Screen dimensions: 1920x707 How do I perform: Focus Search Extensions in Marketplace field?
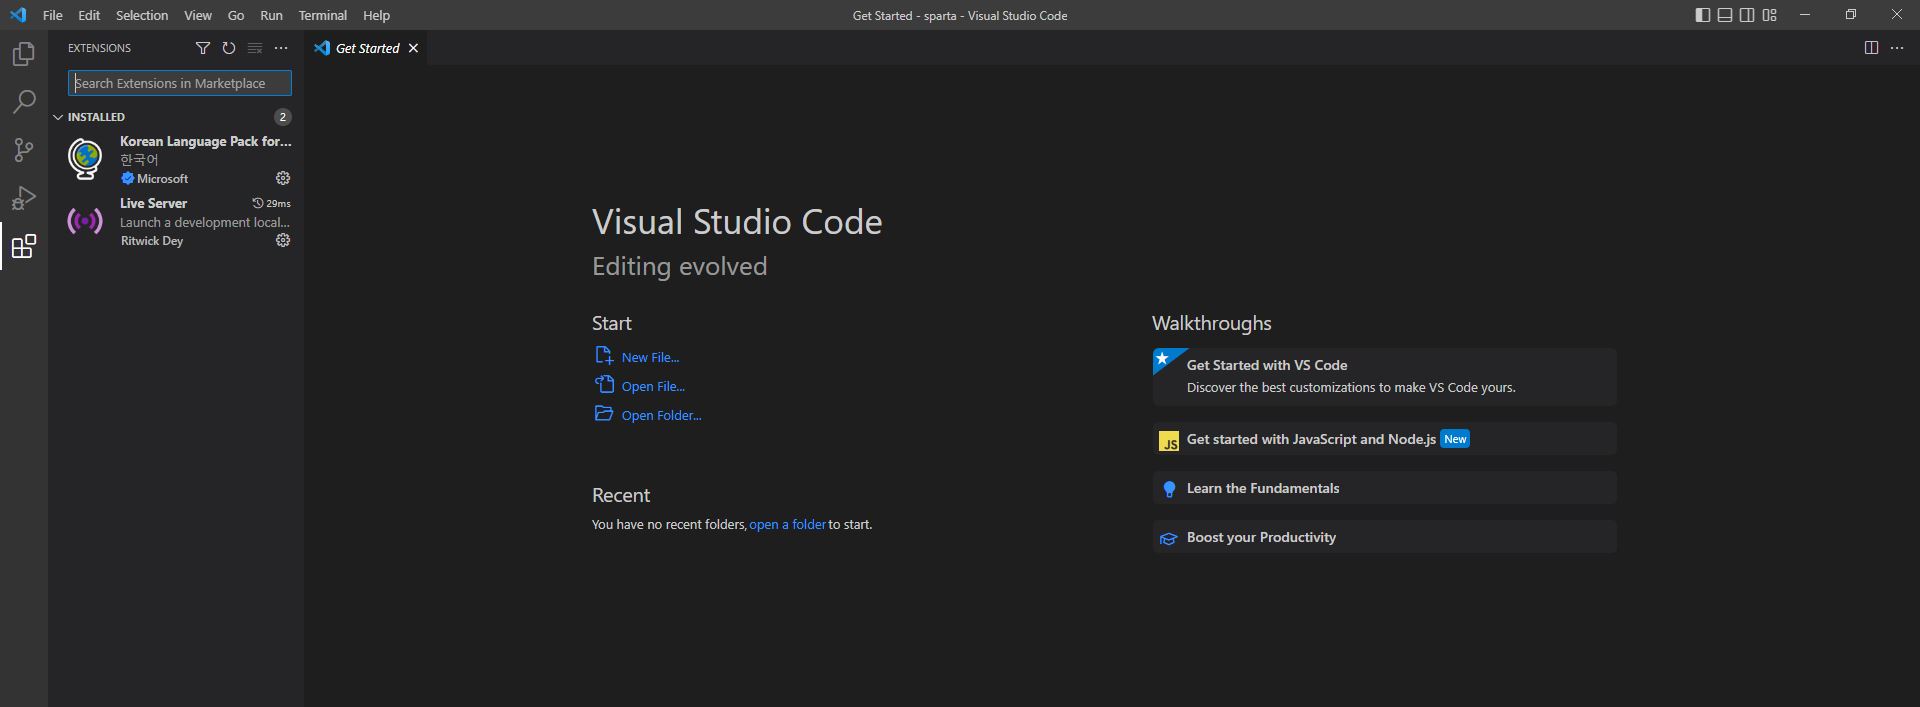pyautogui.click(x=180, y=83)
